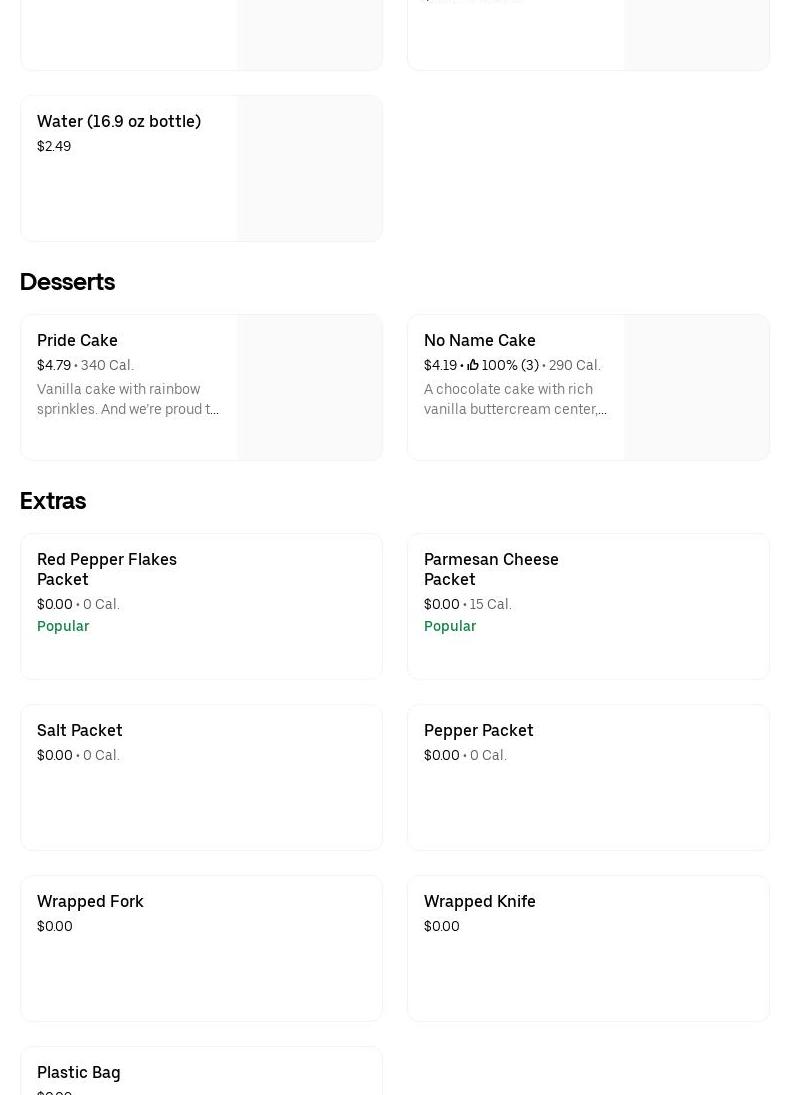
Task: Choose the Salt Packet extra
Action: (x=80, y=731)
